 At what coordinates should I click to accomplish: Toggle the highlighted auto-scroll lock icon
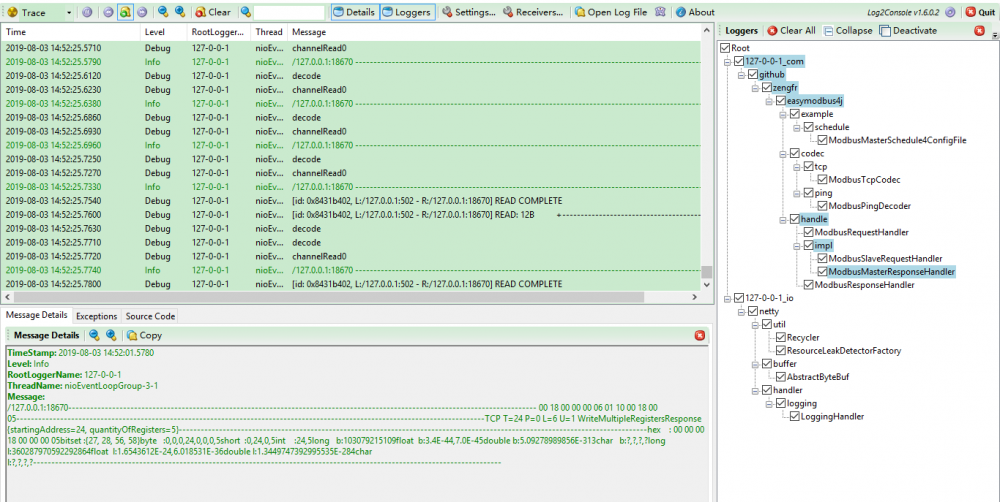pyautogui.click(x=126, y=12)
